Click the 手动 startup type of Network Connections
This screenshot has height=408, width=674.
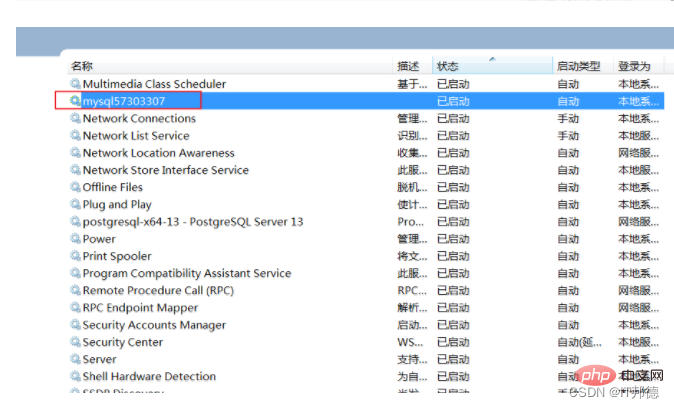click(568, 118)
